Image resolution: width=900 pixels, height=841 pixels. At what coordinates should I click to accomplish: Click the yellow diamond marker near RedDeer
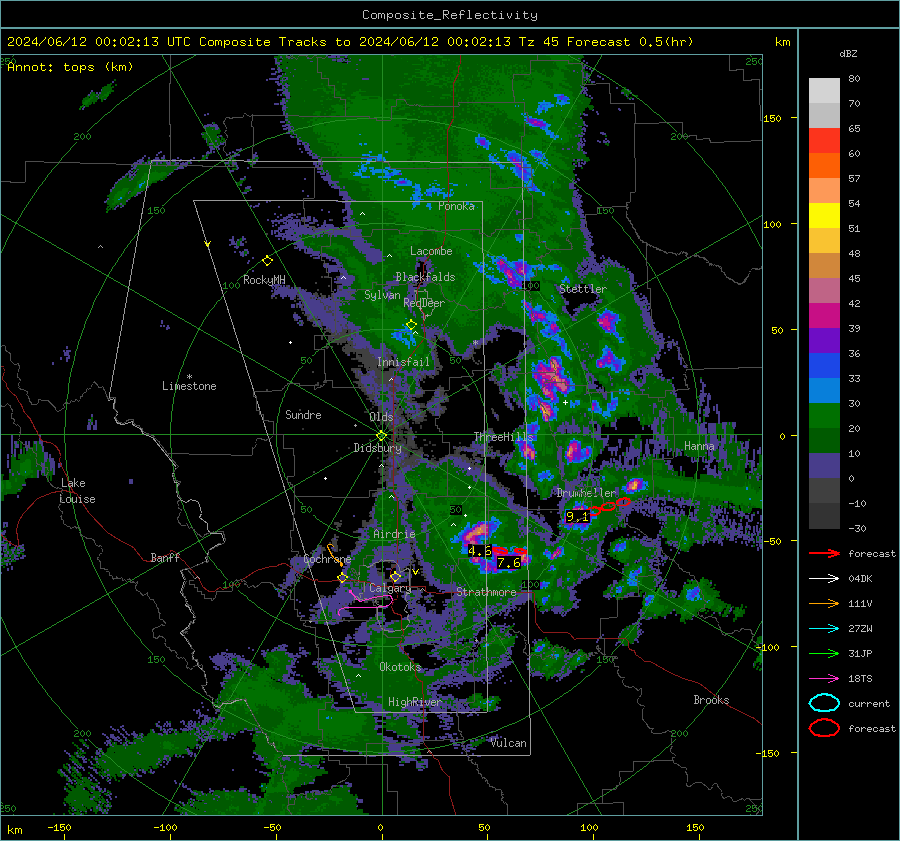click(411, 325)
